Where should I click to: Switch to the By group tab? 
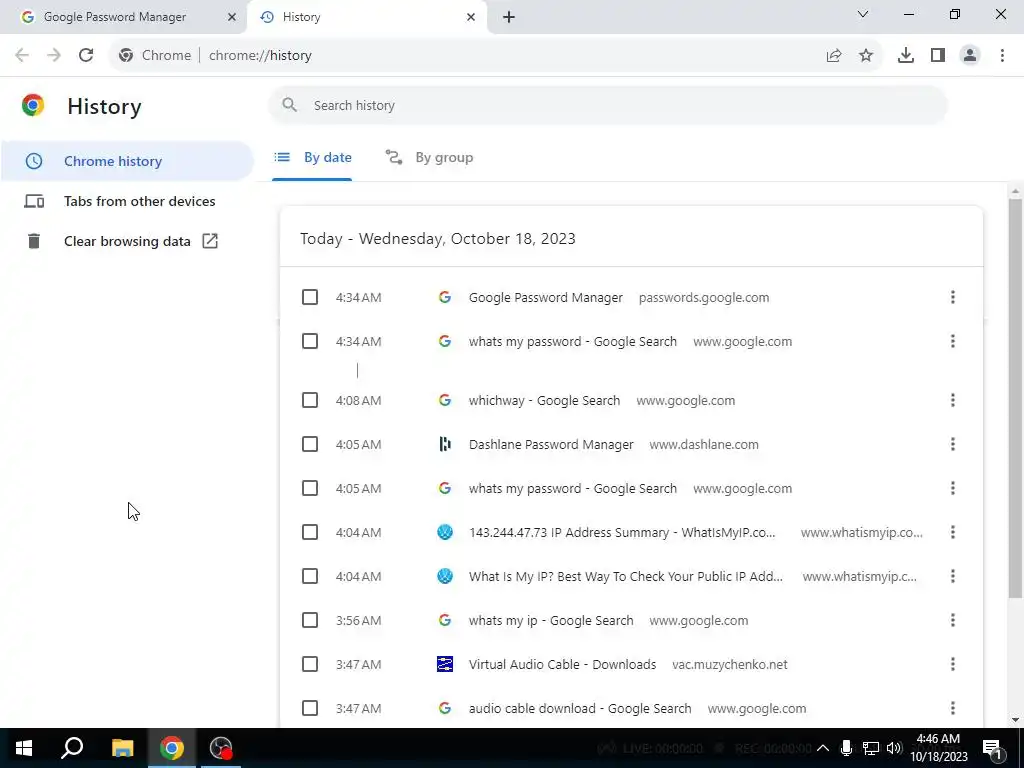tap(429, 157)
